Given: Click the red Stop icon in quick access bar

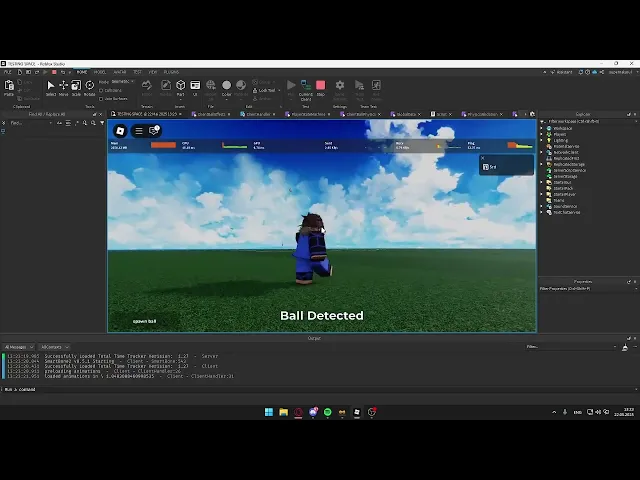Looking at the screenshot, I should pos(54,72).
